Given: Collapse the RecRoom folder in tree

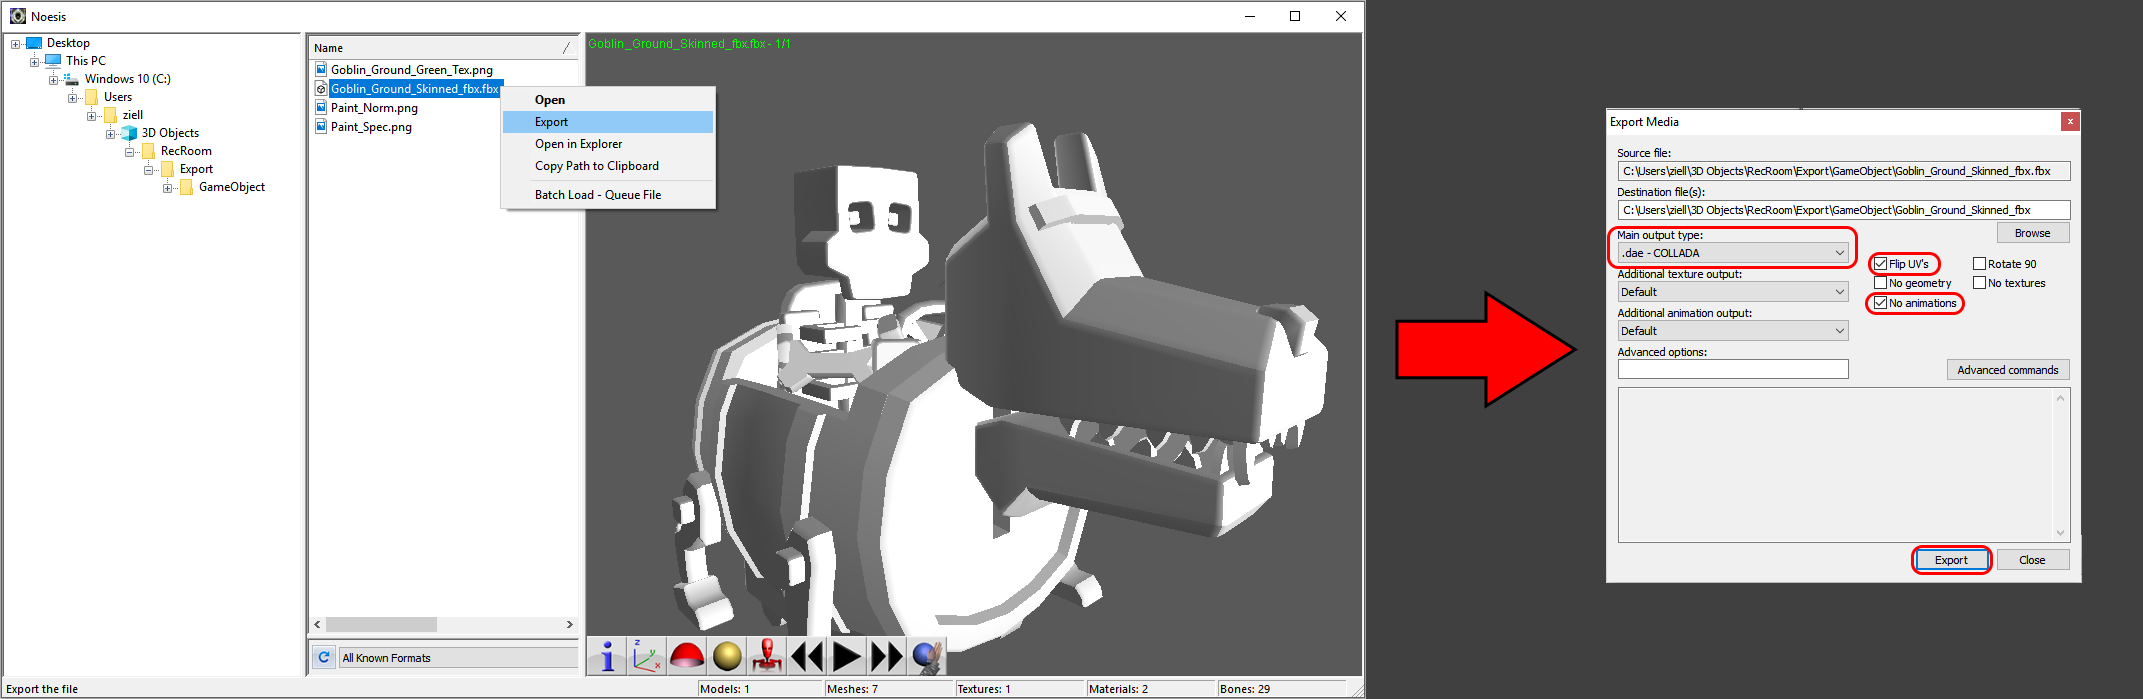Looking at the screenshot, I should tap(130, 152).
